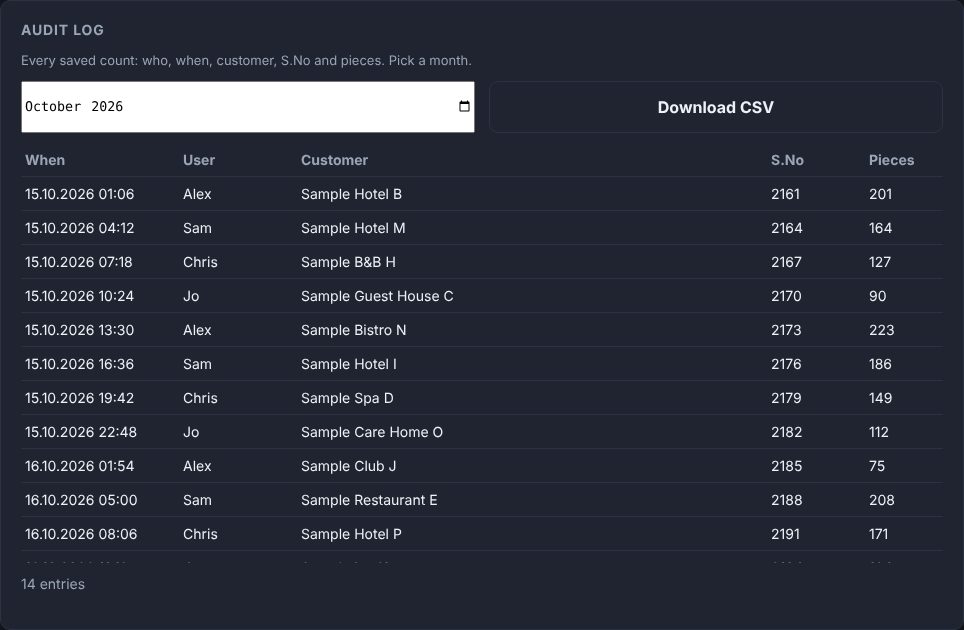This screenshot has width=964, height=630.
Task: Click S.No value 2173
Action: pyautogui.click(x=786, y=330)
